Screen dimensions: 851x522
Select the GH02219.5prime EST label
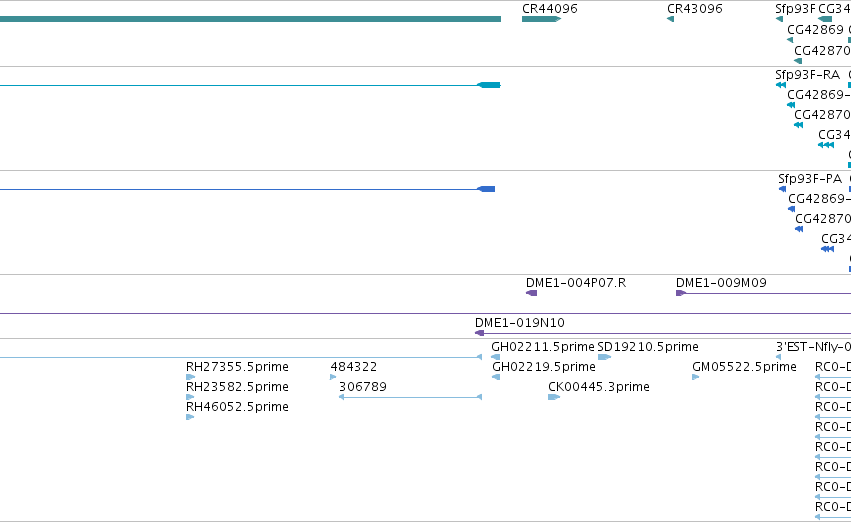[544, 367]
